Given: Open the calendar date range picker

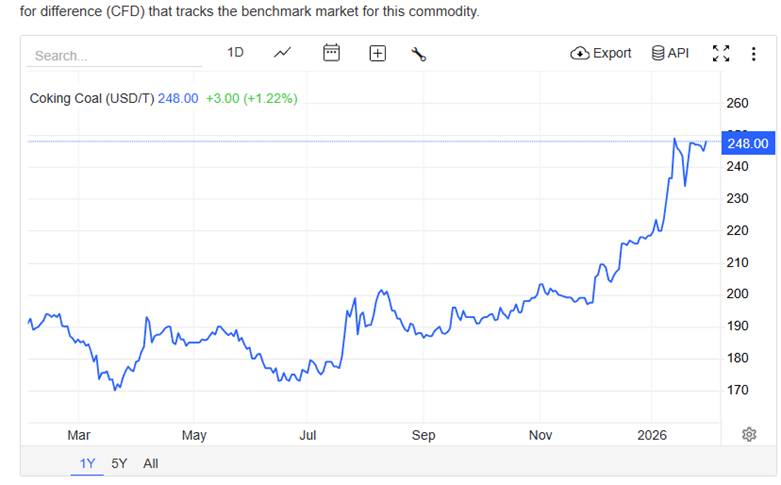Looking at the screenshot, I should [x=332, y=53].
